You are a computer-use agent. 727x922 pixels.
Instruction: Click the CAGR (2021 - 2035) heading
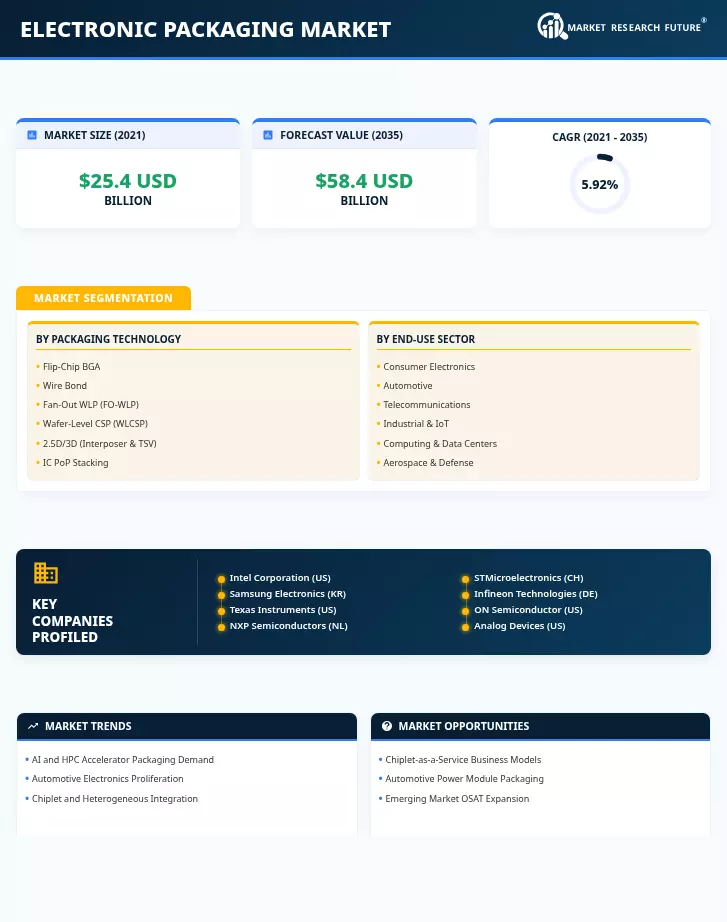click(x=600, y=137)
